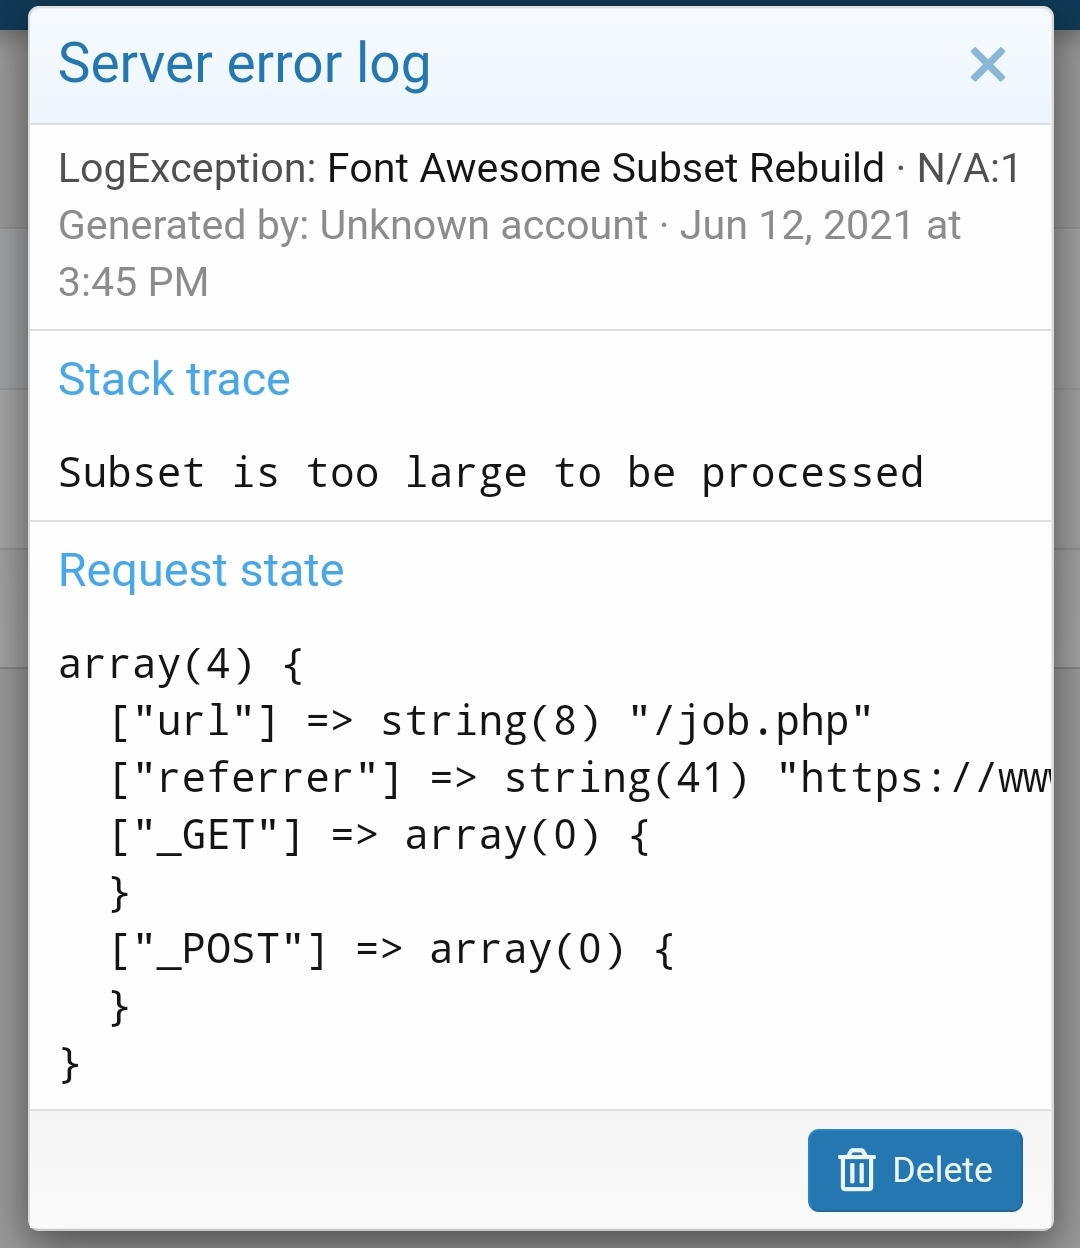
Task: Close the Server error log dialog
Action: coord(987,65)
